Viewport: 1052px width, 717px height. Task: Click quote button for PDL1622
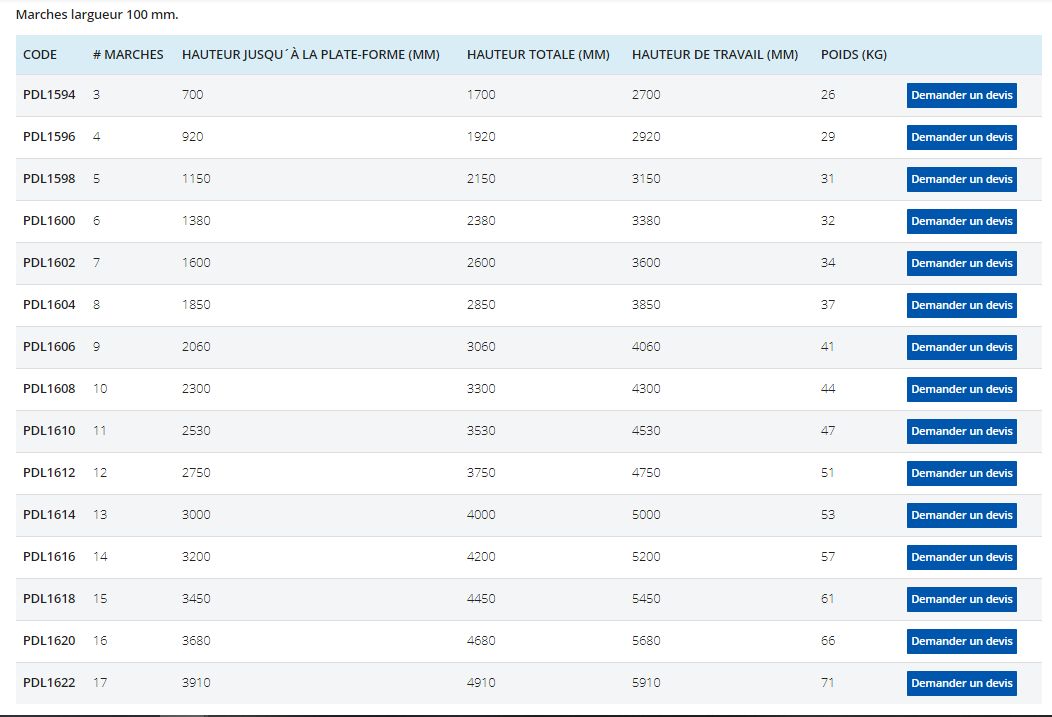coord(961,683)
